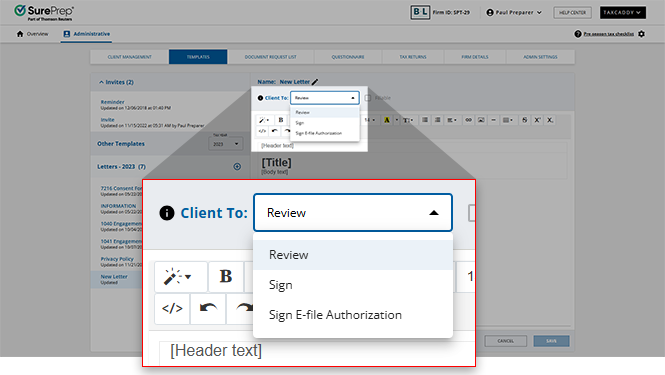665x375 pixels.
Task: Switch to the Client Management tab
Action: (x=129, y=57)
